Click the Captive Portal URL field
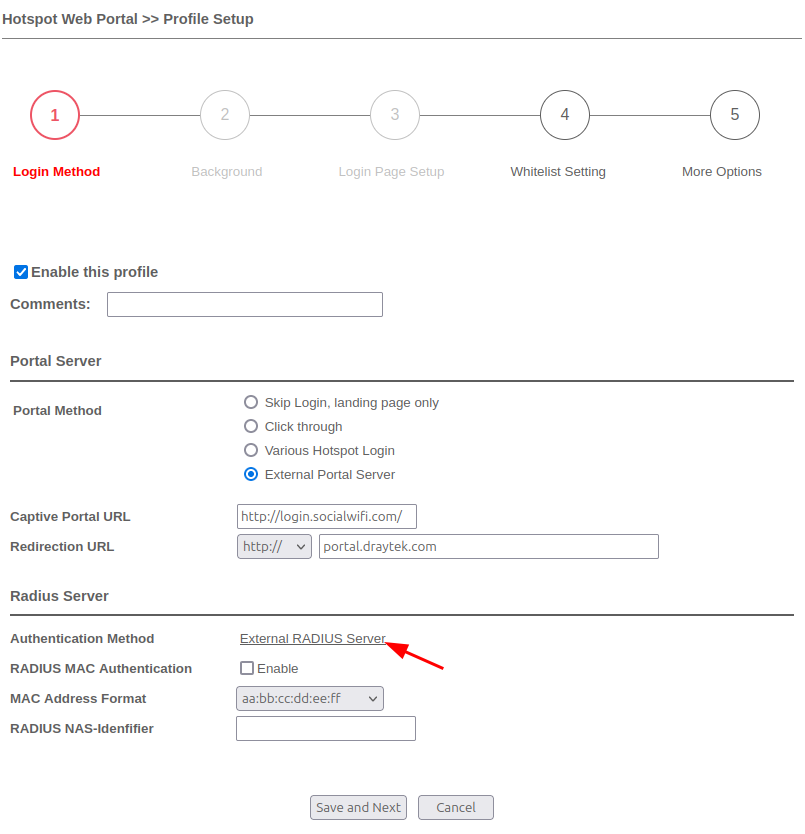 tap(326, 516)
